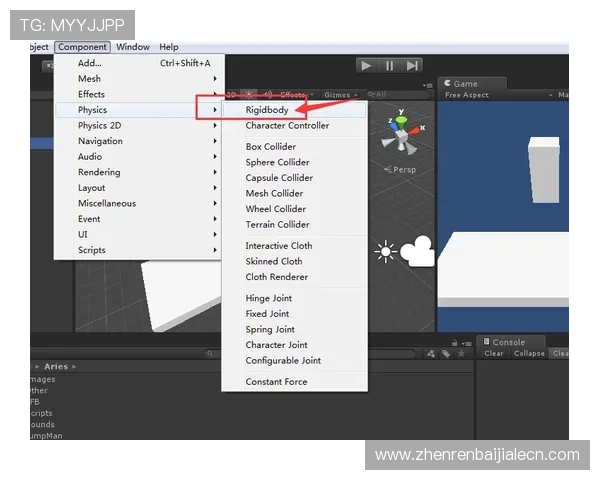600x480 pixels.
Task: Click the scene orientation gizmo cube
Action: [401, 135]
